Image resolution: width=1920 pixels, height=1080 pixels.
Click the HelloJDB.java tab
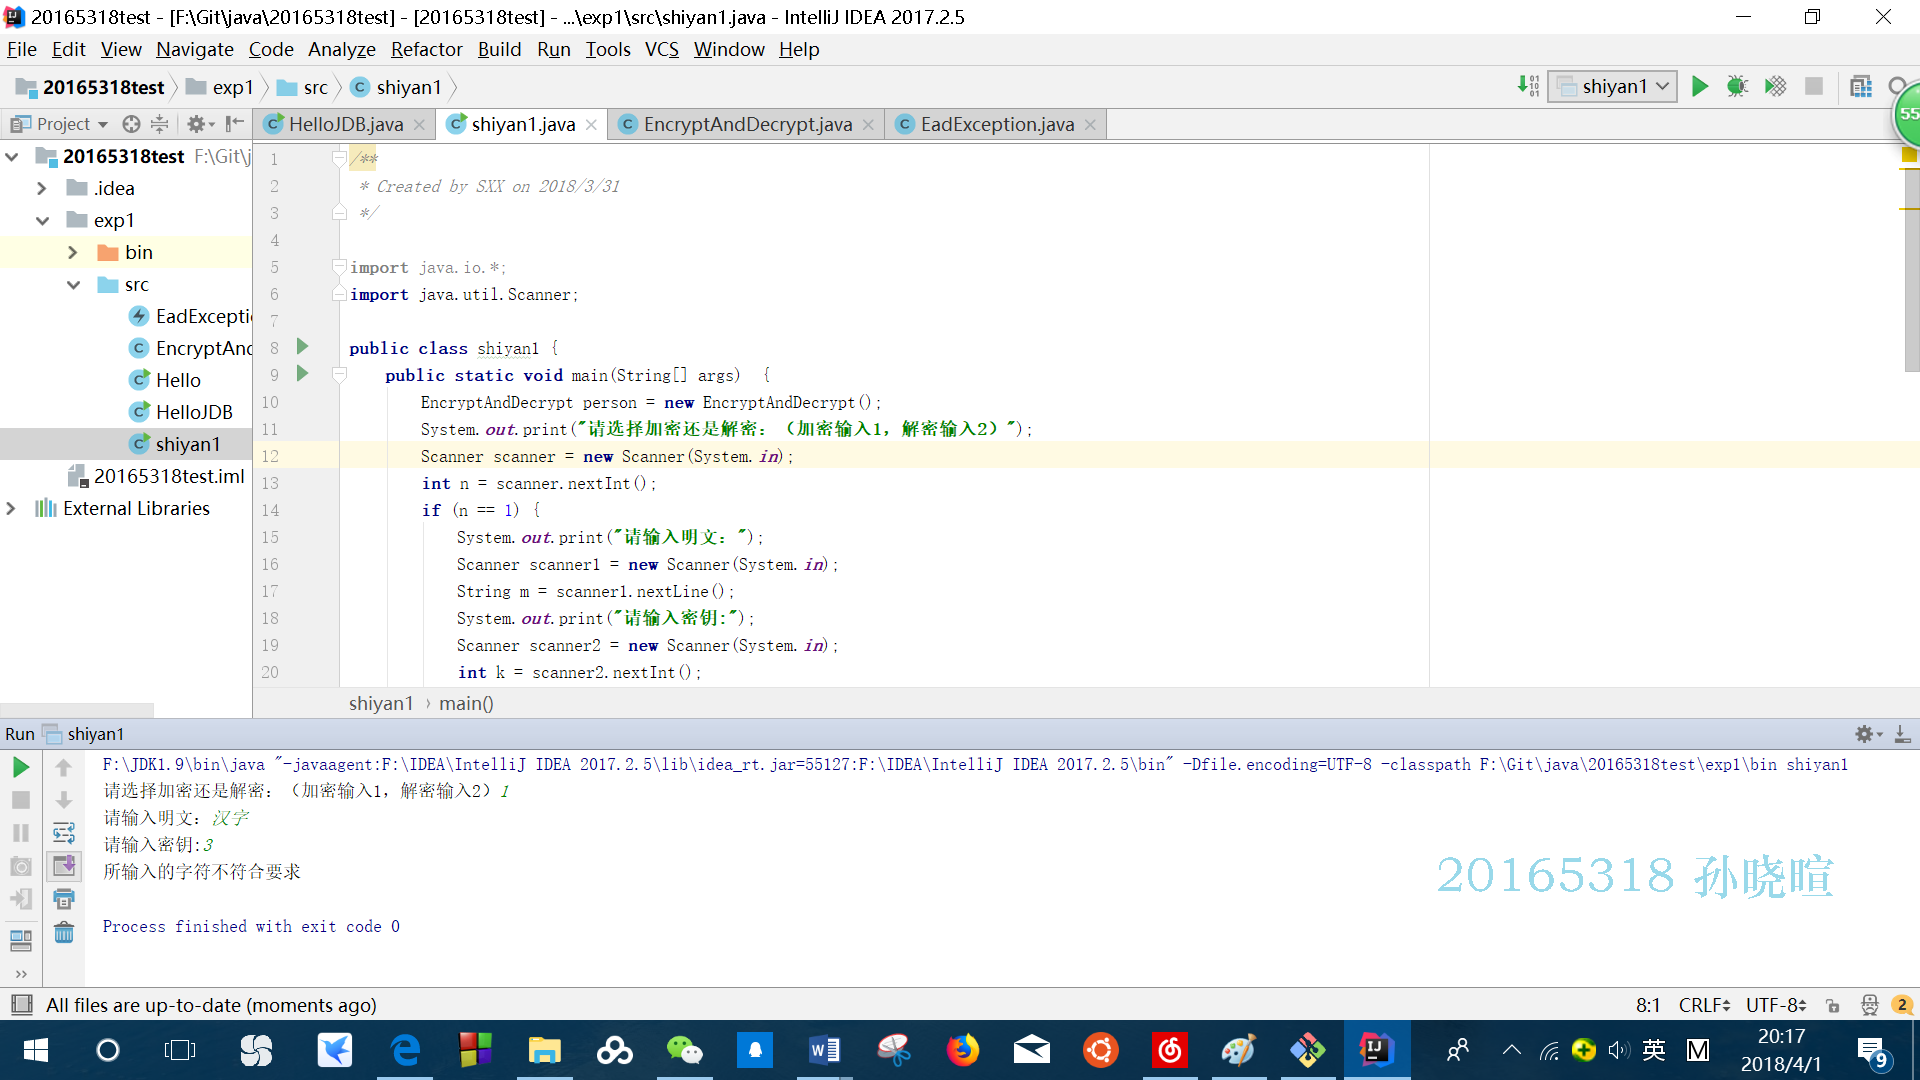click(344, 123)
